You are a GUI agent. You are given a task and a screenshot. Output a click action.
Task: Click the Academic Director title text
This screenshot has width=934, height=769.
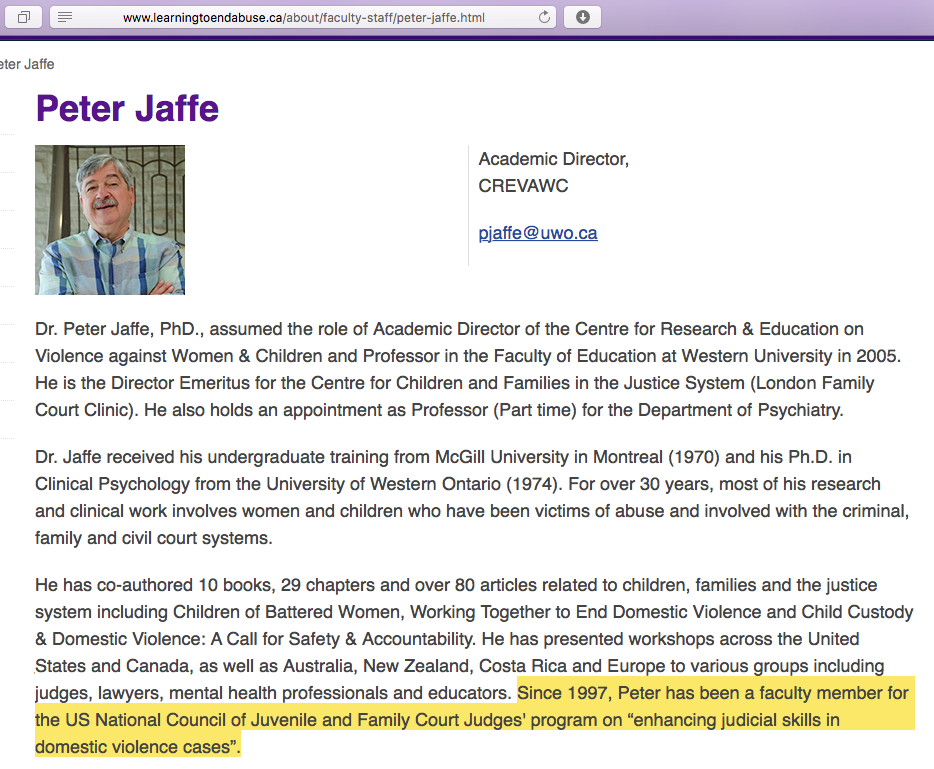point(554,159)
